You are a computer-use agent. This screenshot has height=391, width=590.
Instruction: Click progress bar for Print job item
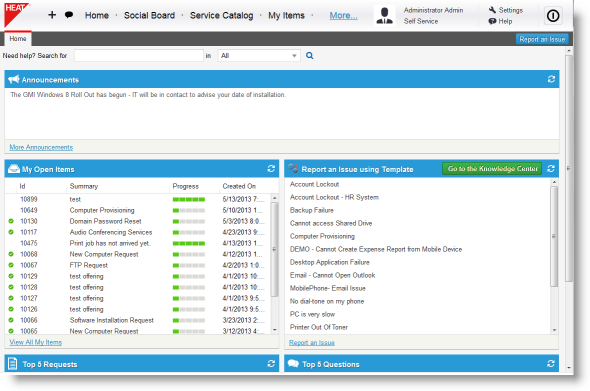[x=189, y=243]
